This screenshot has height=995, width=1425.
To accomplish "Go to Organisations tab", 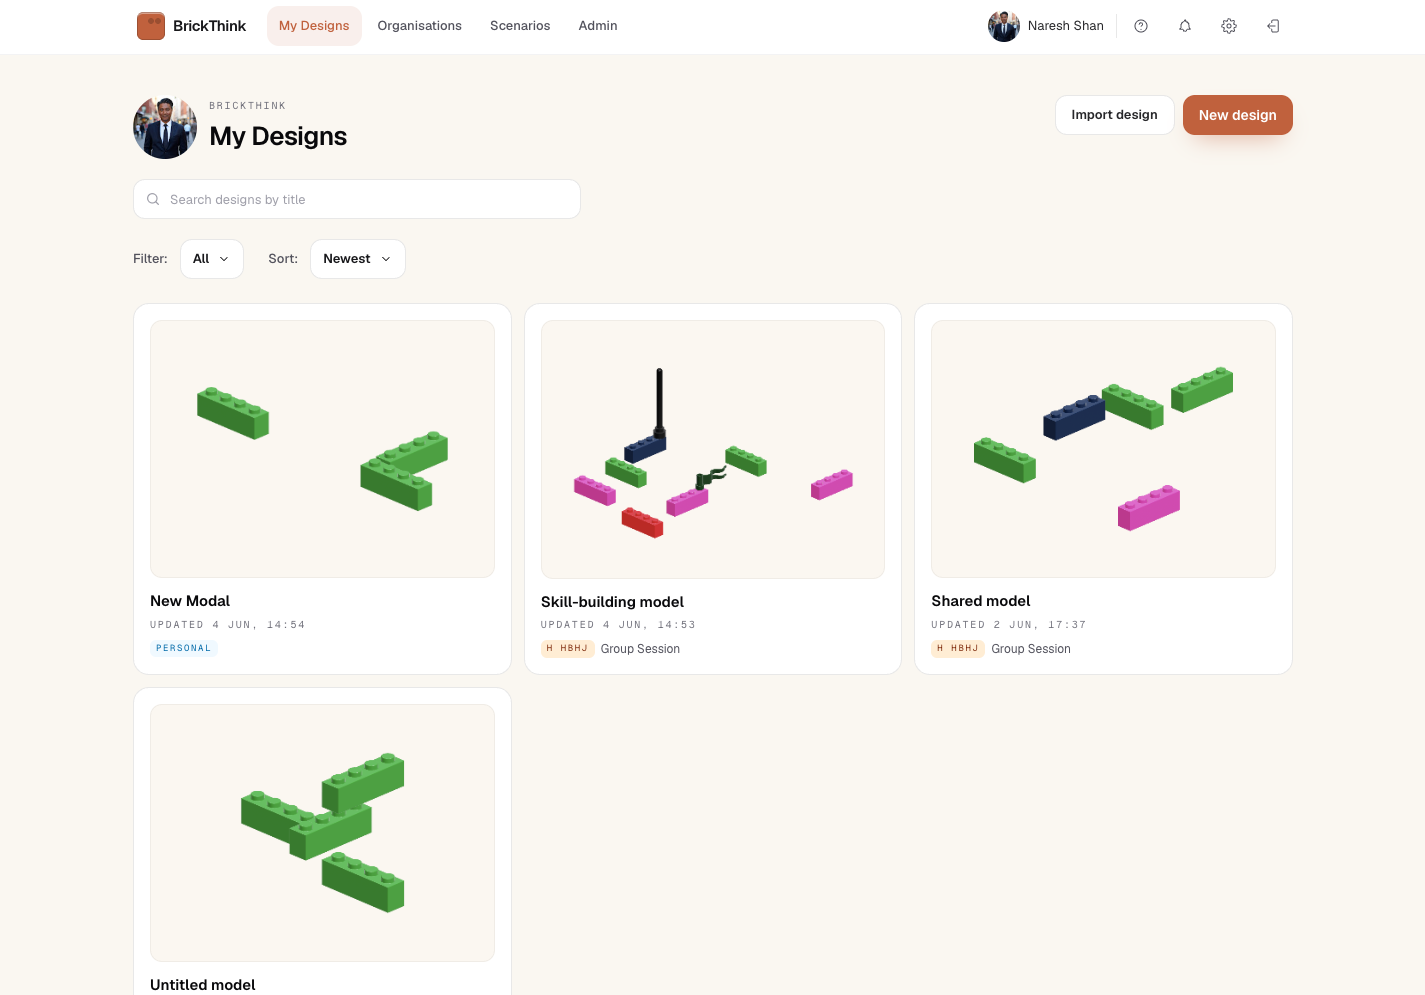I will click(x=420, y=26).
